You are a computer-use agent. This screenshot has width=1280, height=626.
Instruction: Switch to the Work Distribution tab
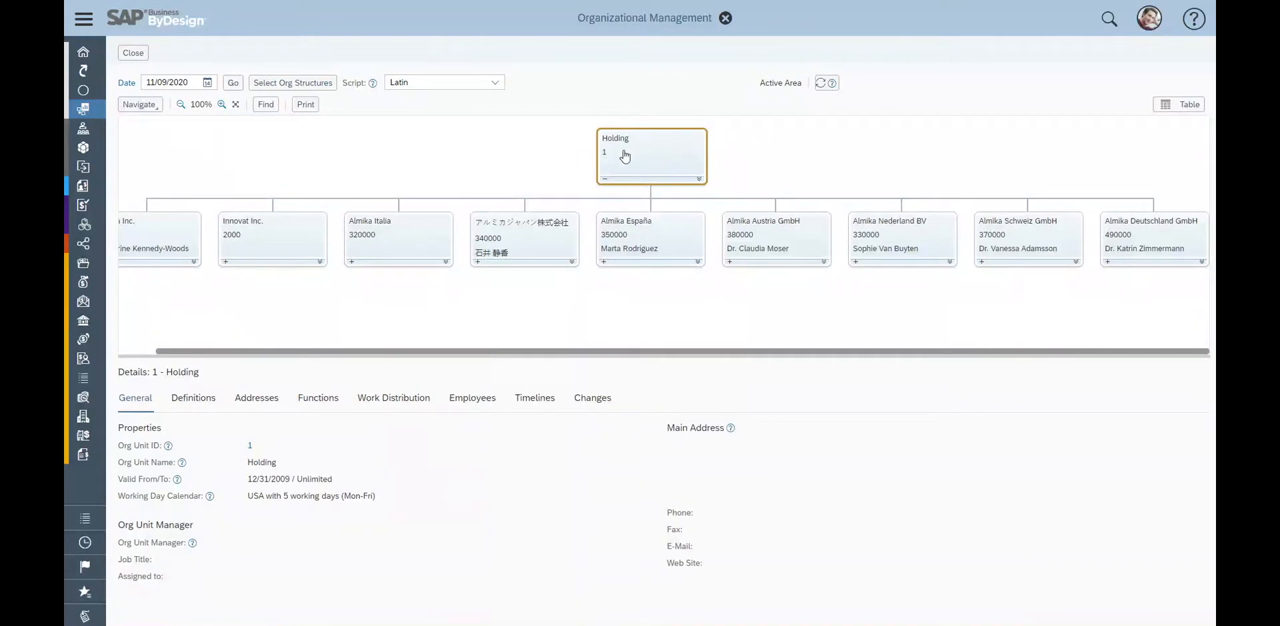tap(394, 398)
